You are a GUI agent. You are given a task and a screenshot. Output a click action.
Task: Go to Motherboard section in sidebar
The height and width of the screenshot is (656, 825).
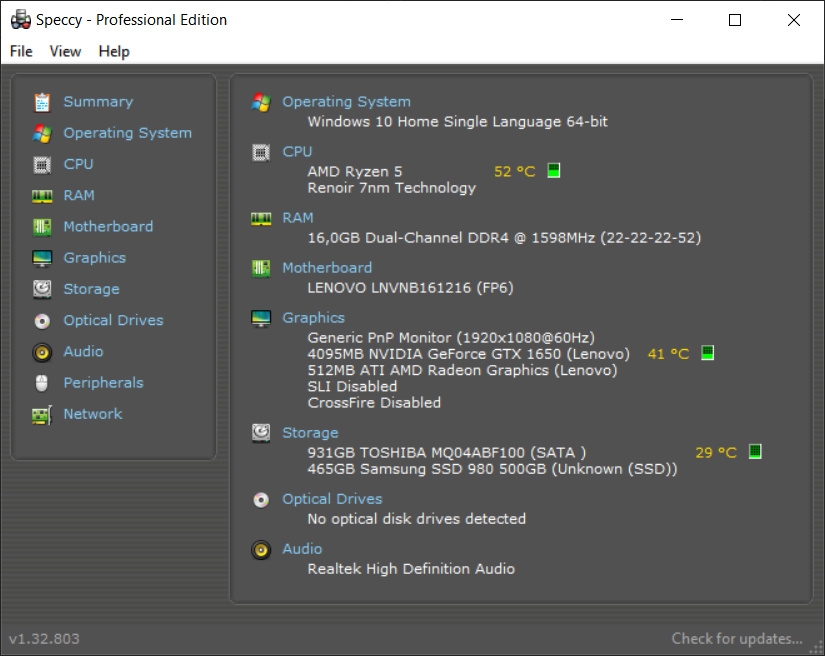tap(108, 227)
